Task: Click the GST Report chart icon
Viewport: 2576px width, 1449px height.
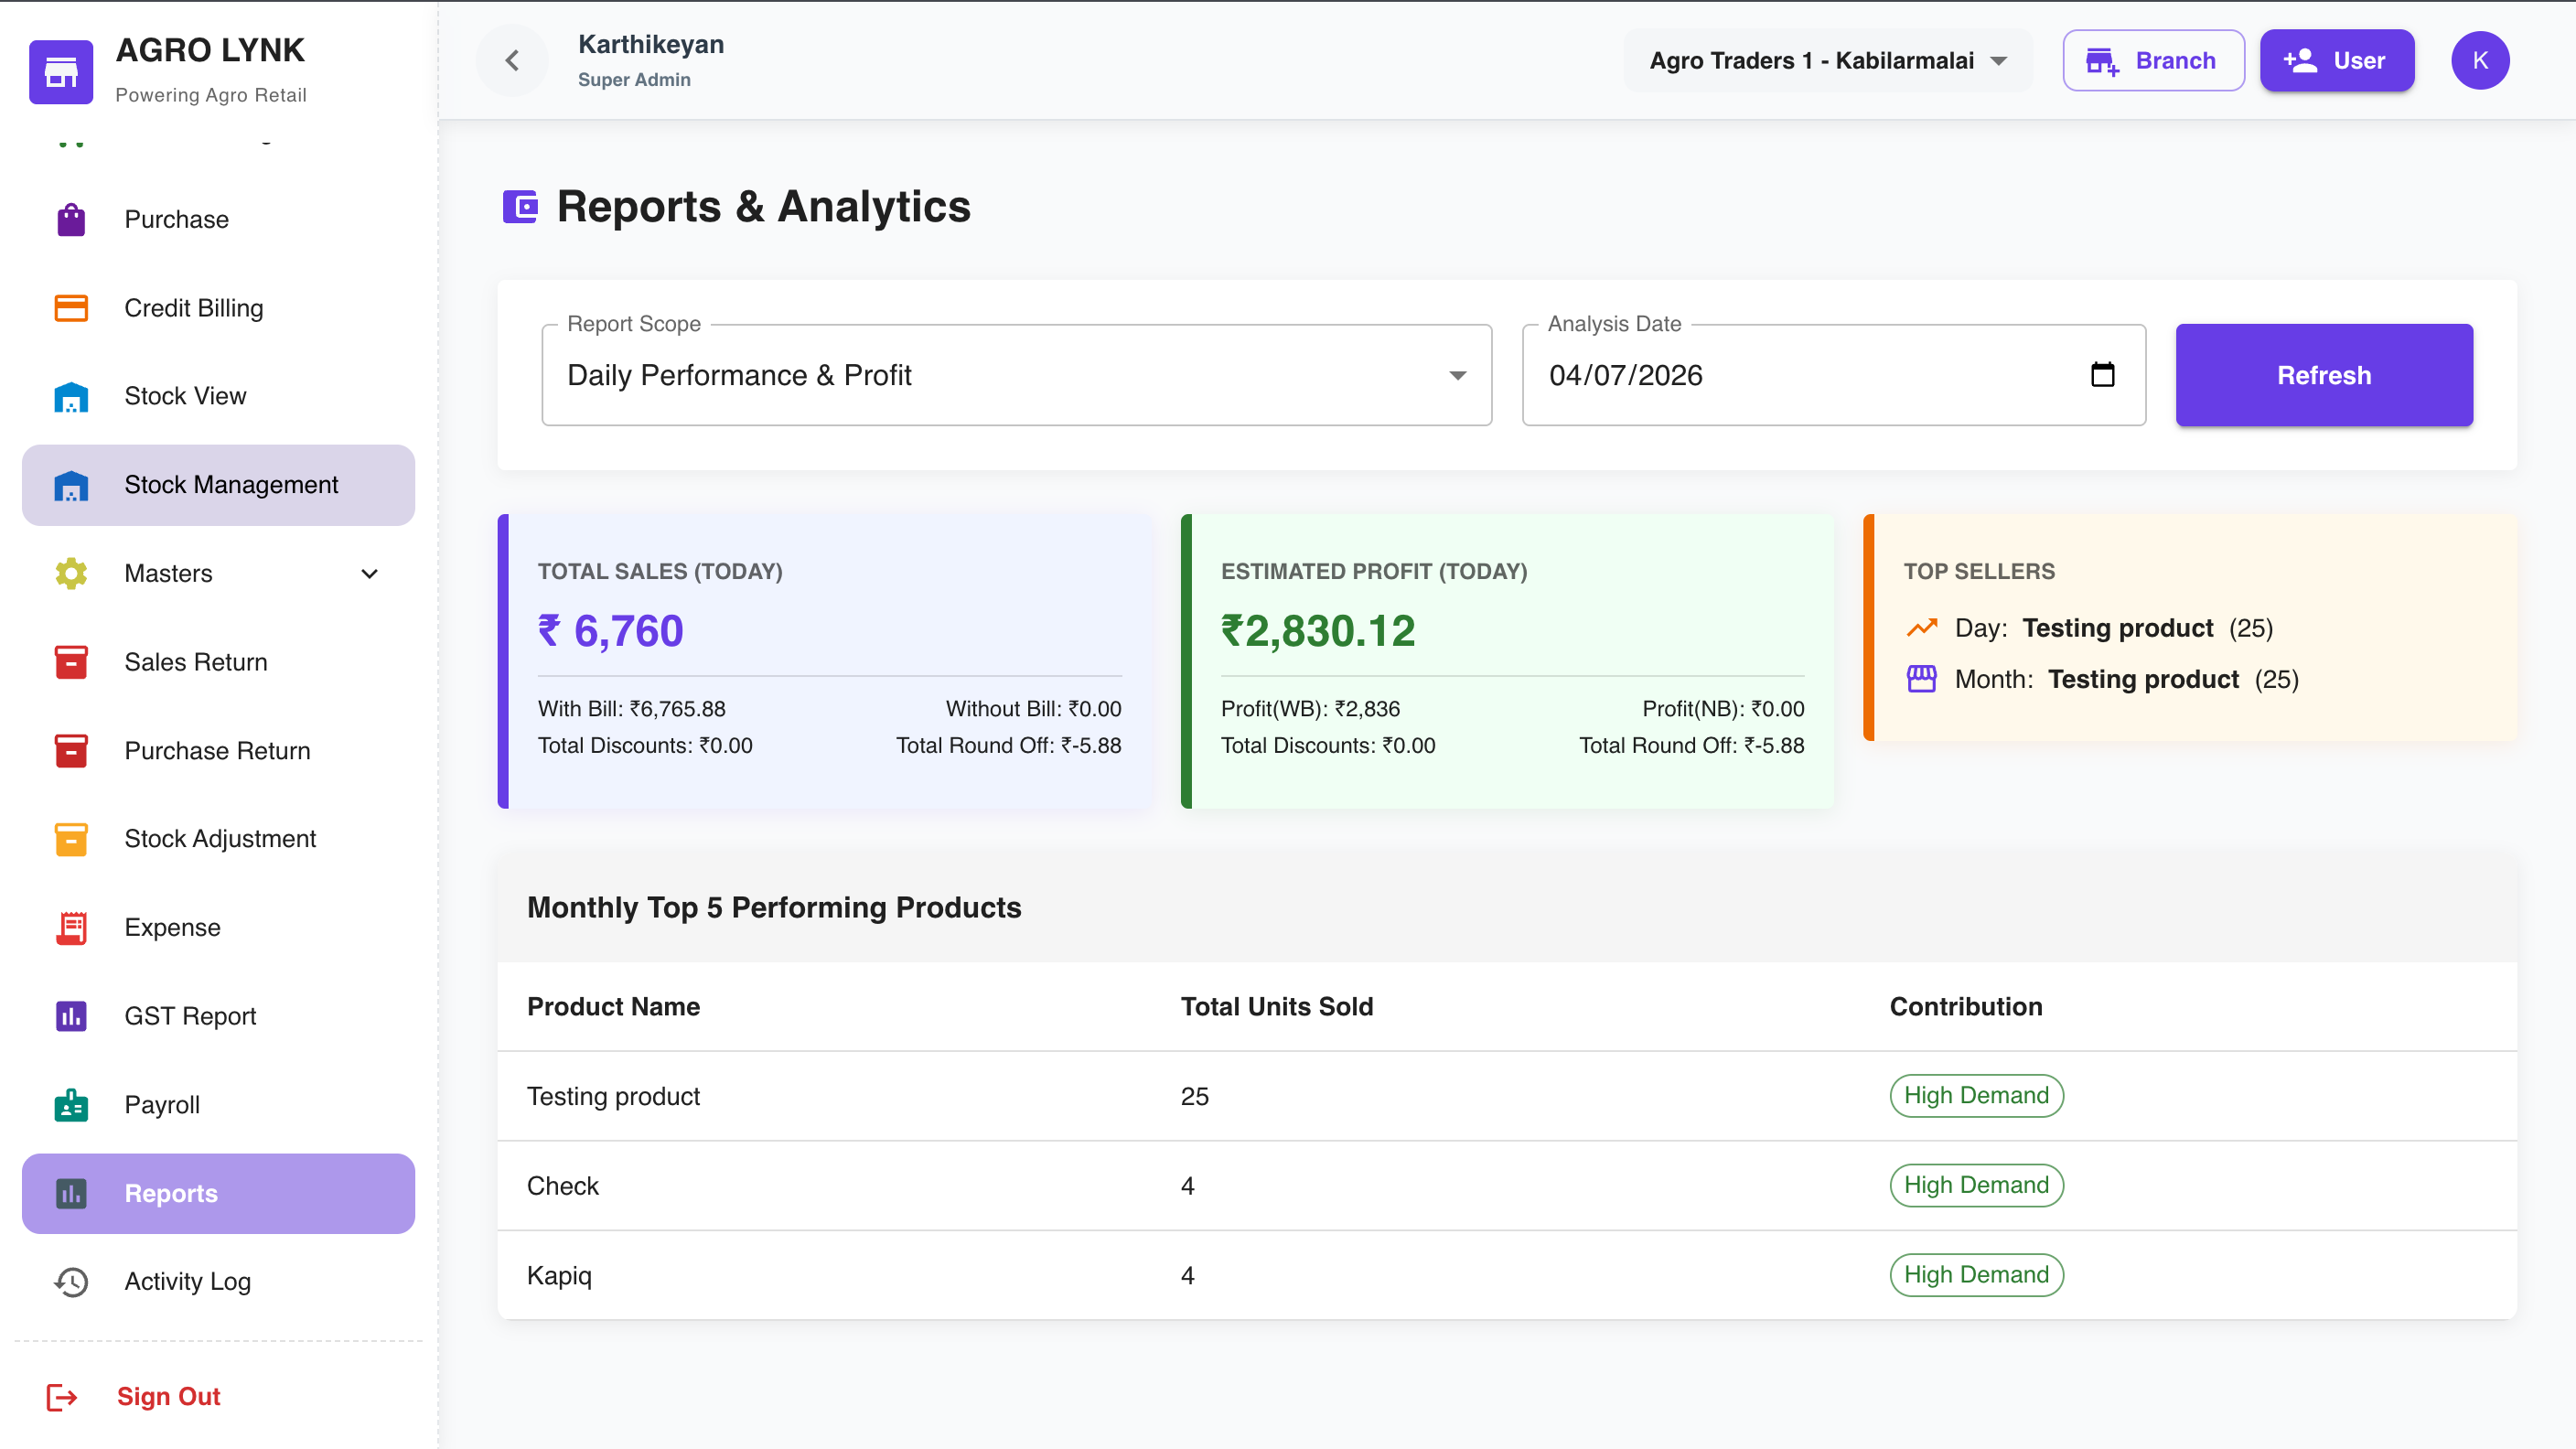Action: click(x=71, y=1017)
